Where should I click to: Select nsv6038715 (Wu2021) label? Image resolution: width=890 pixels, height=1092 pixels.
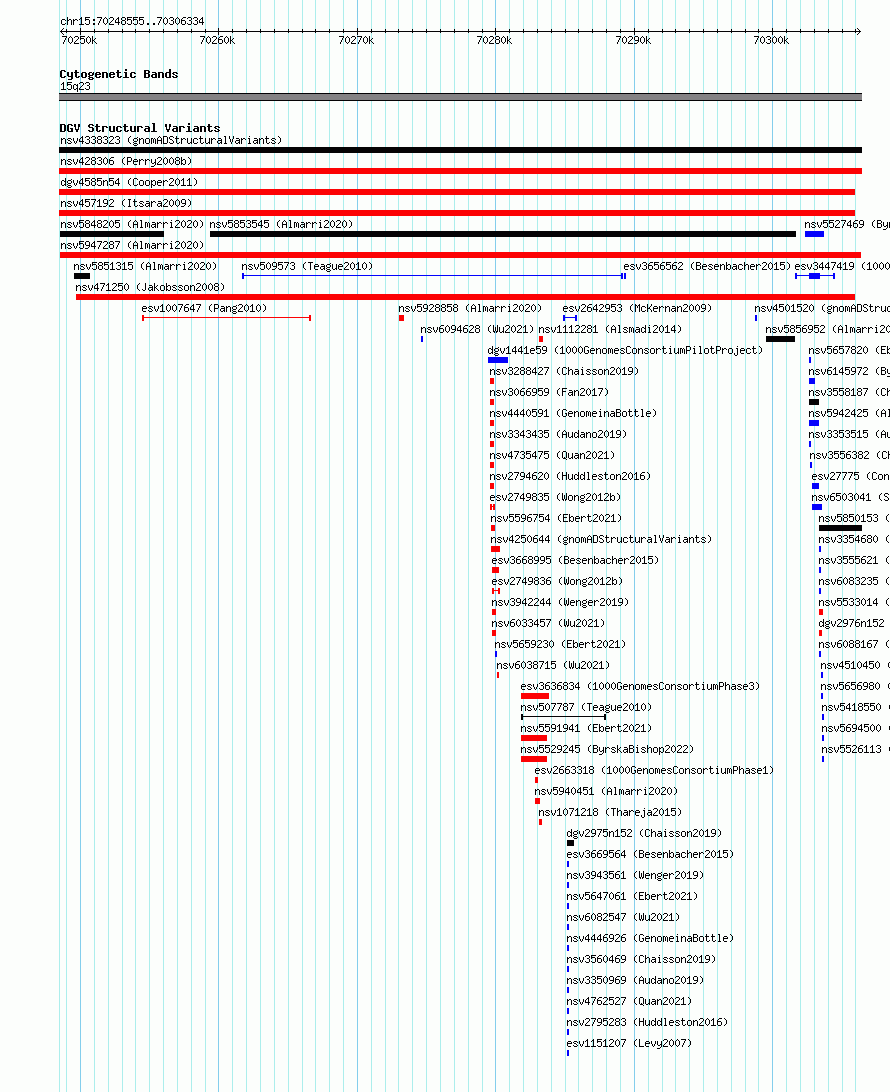coord(553,664)
